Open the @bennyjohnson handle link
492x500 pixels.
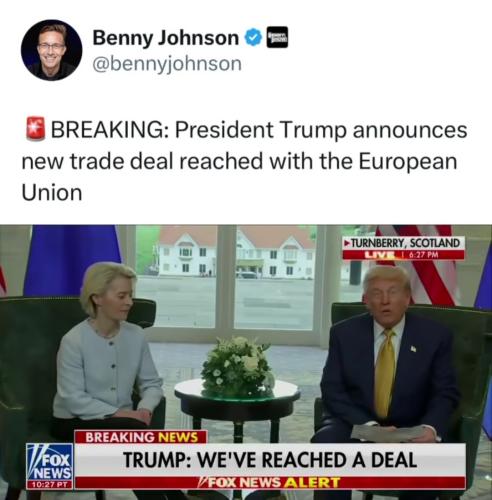[x=167, y=64]
